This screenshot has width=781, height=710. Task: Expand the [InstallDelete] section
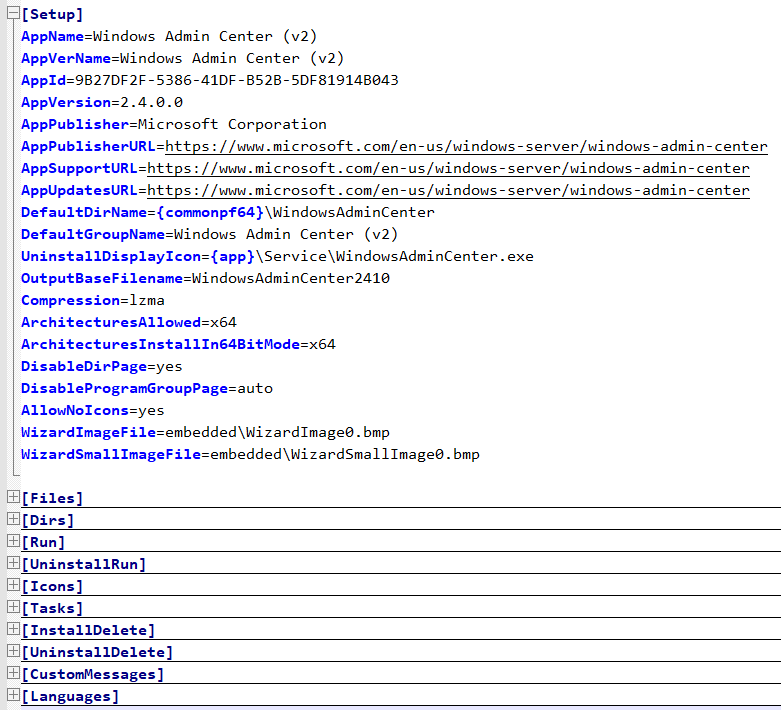12,629
